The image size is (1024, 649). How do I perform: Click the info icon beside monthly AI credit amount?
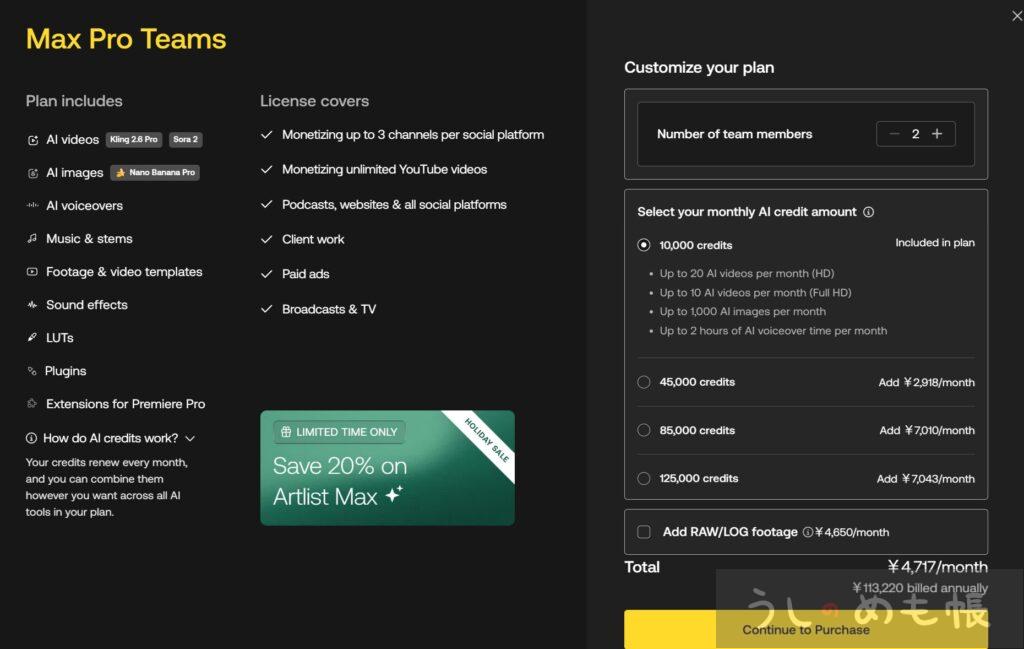pyautogui.click(x=868, y=212)
